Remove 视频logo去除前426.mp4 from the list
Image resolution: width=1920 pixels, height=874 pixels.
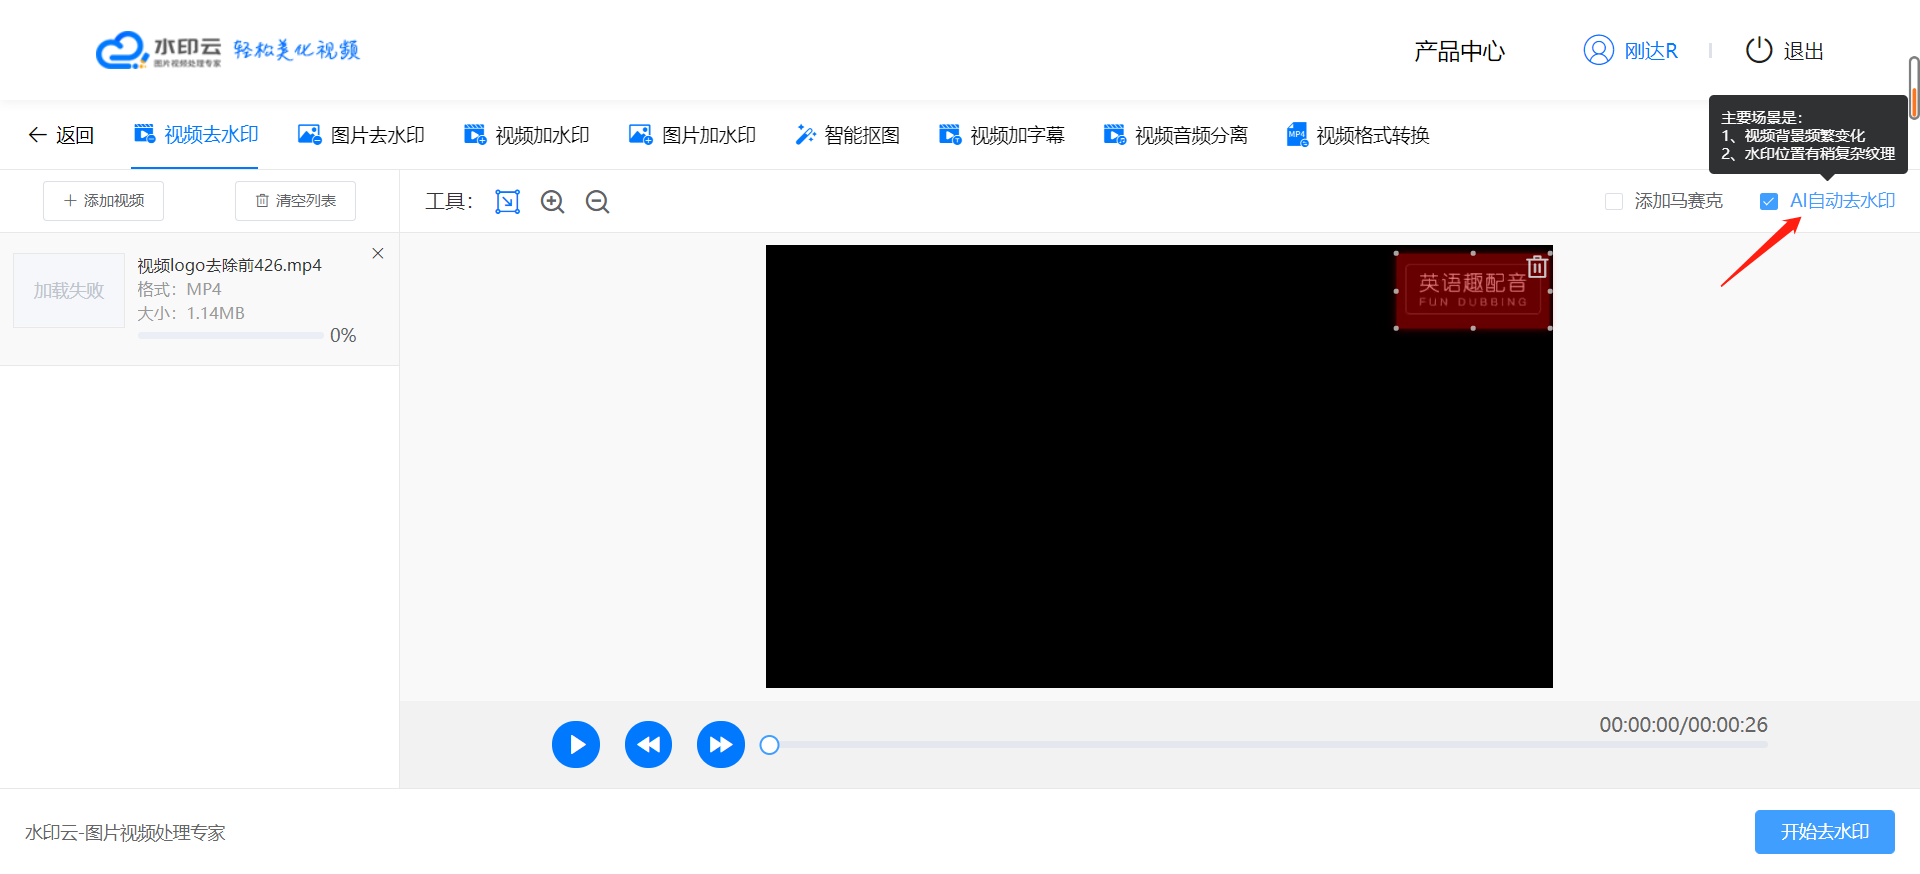pos(378,254)
